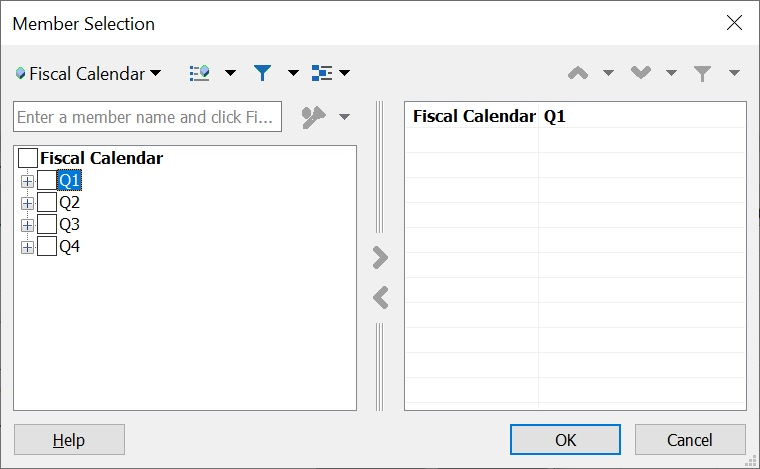
Task: Tick the Q3 member checkbox
Action: (x=47, y=224)
